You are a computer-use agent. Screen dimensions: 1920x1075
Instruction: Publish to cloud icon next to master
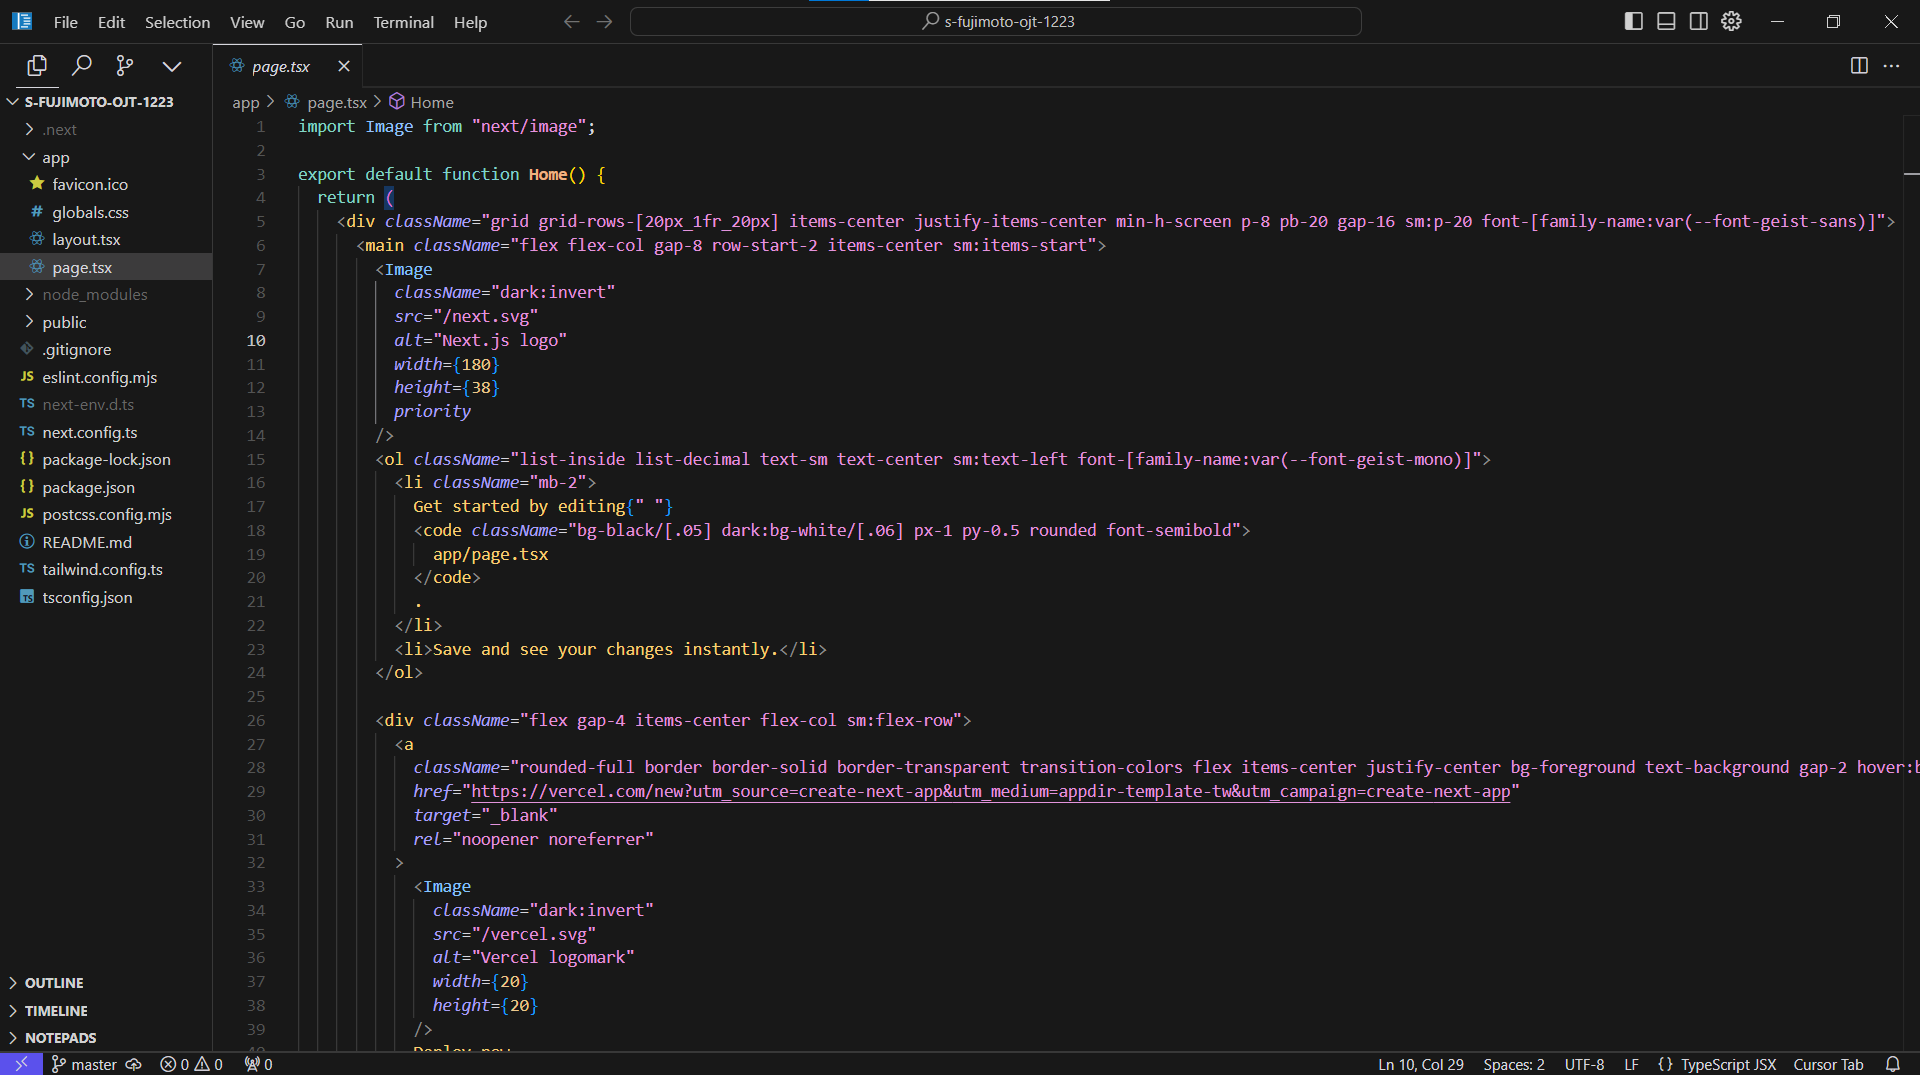[x=134, y=1064]
